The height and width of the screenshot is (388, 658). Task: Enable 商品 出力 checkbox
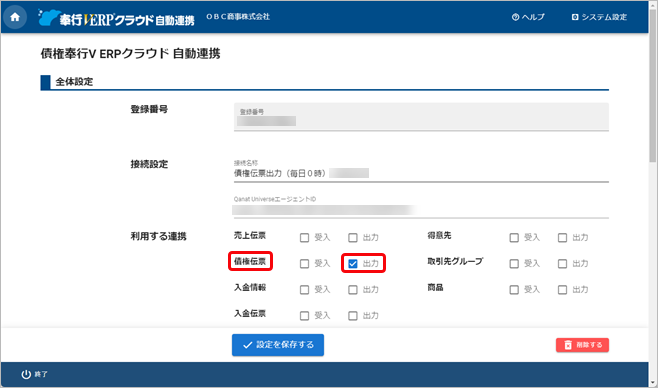point(562,290)
